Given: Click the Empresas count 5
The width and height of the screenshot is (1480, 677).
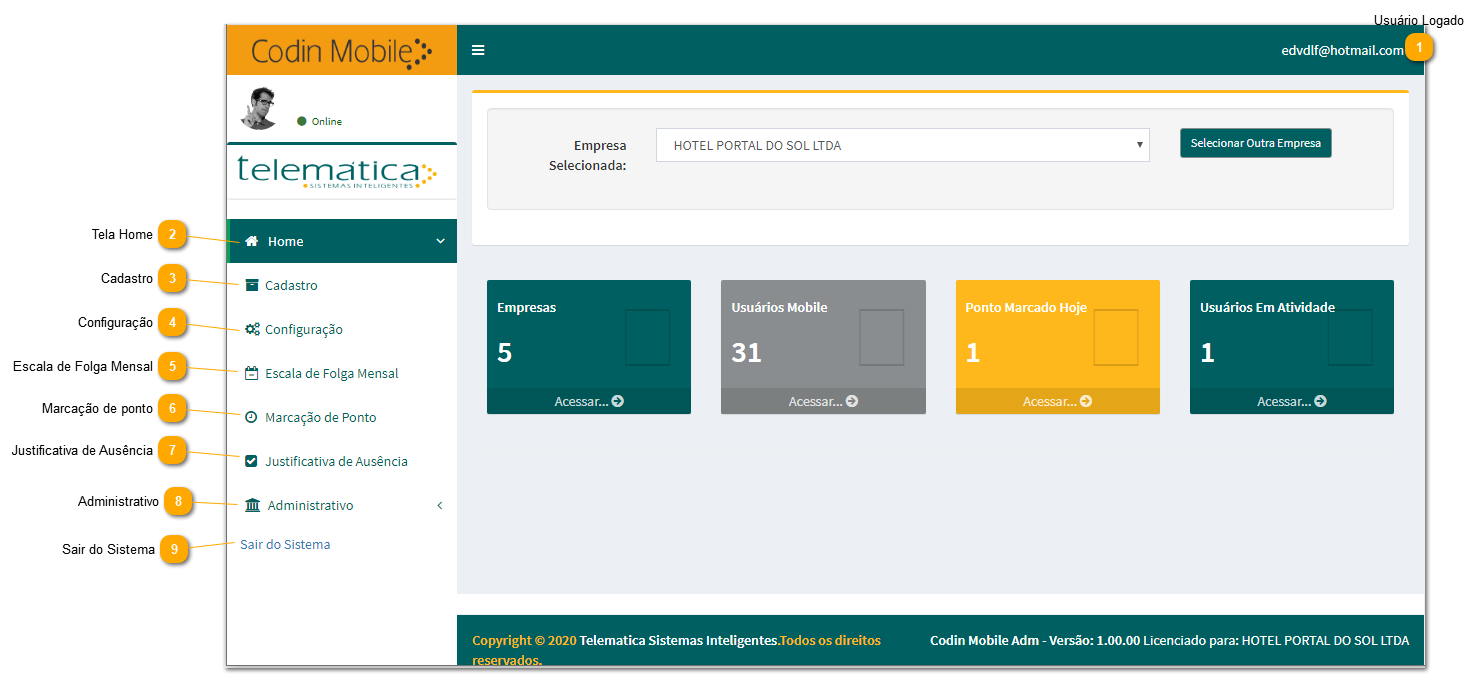Looking at the screenshot, I should pos(504,353).
